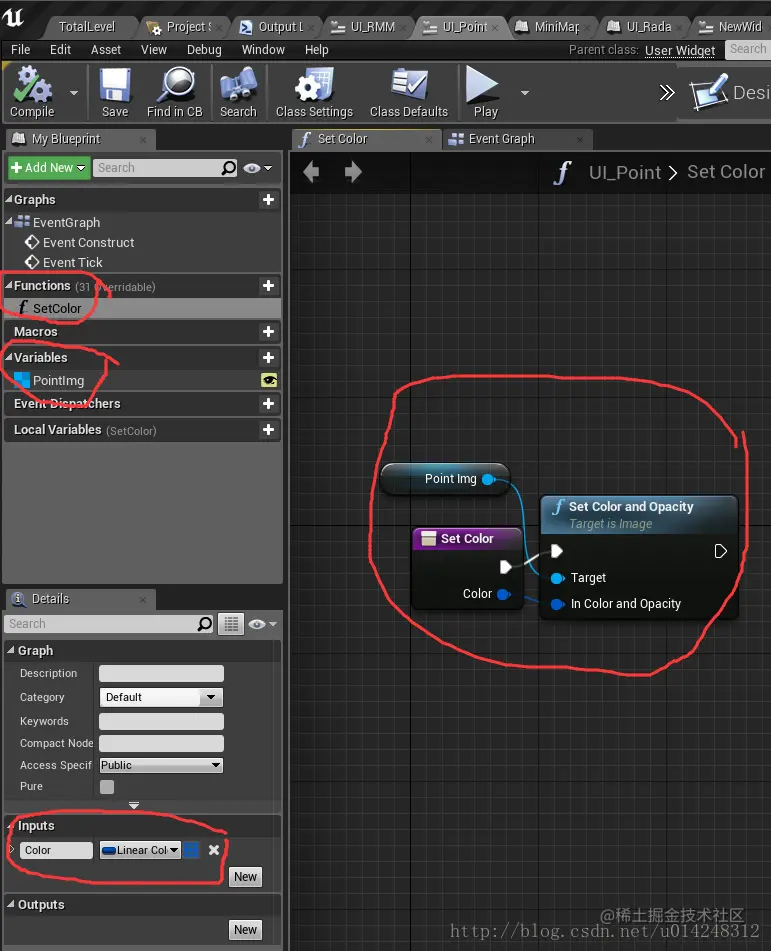Open the View menu
The image size is (771, 951).
(x=153, y=50)
